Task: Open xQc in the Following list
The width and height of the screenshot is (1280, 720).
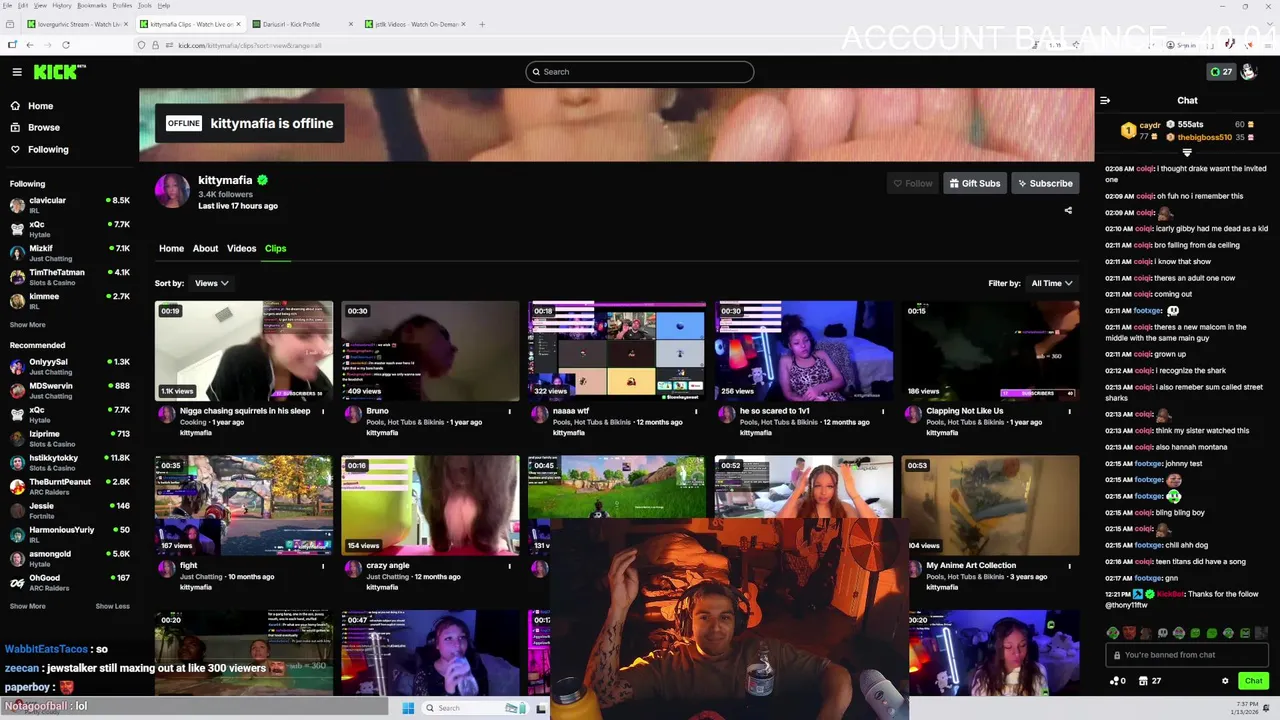Action: pyautogui.click(x=70, y=229)
